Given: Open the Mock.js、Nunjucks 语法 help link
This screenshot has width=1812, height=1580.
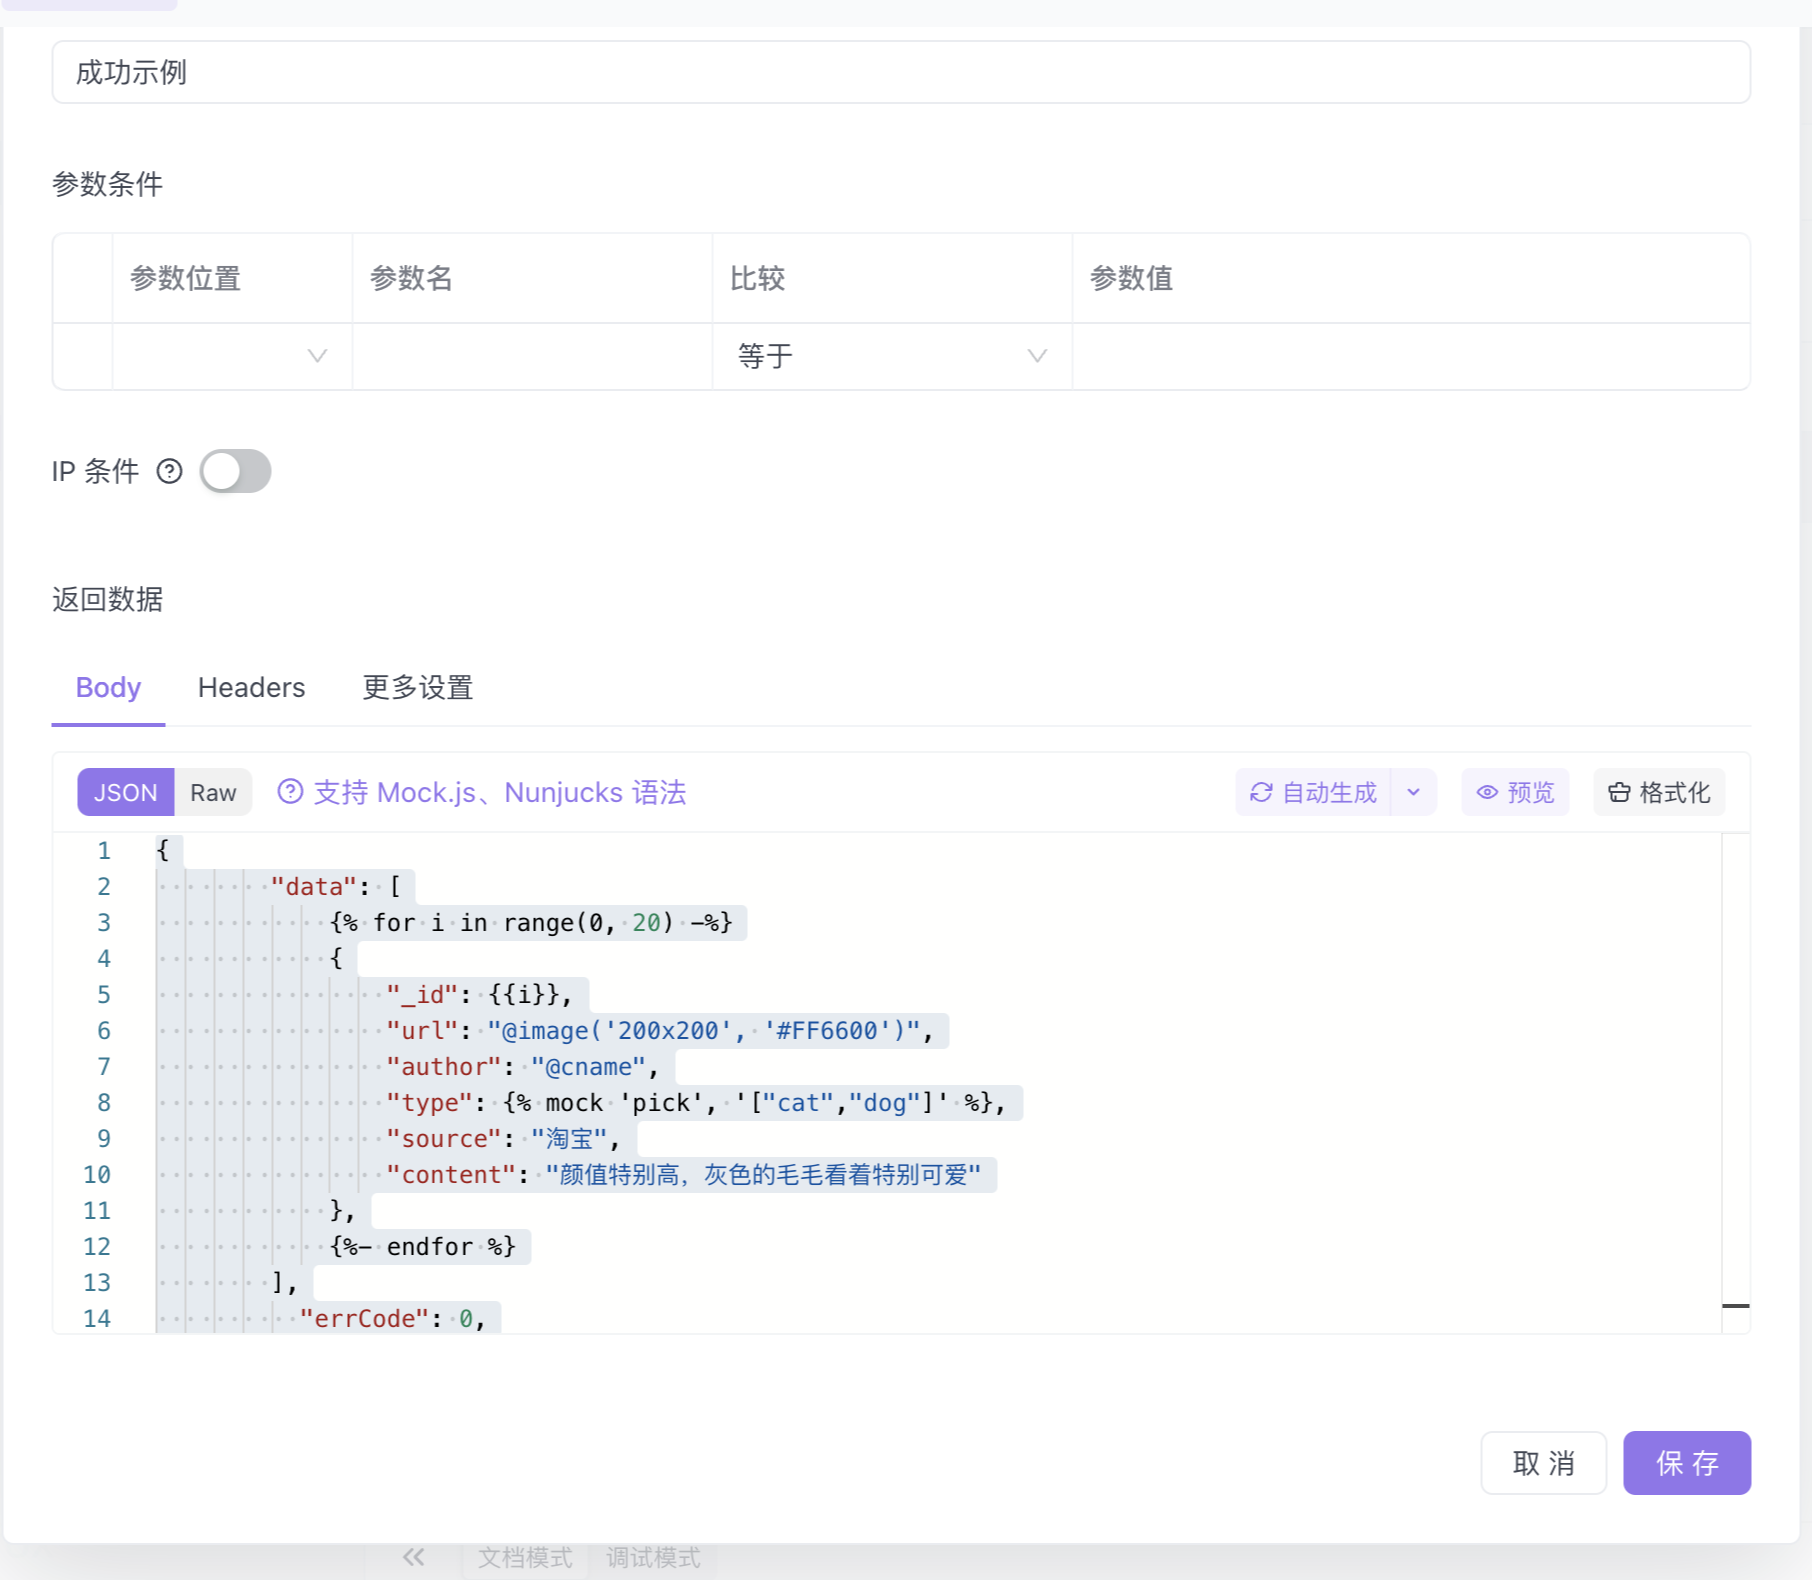Looking at the screenshot, I should point(500,792).
